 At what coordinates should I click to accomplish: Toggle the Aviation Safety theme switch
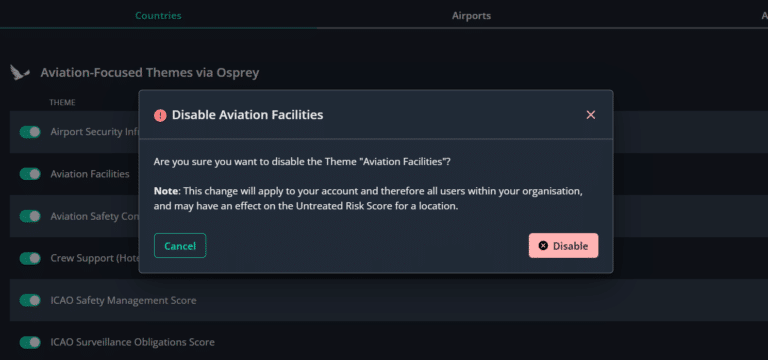[30, 216]
